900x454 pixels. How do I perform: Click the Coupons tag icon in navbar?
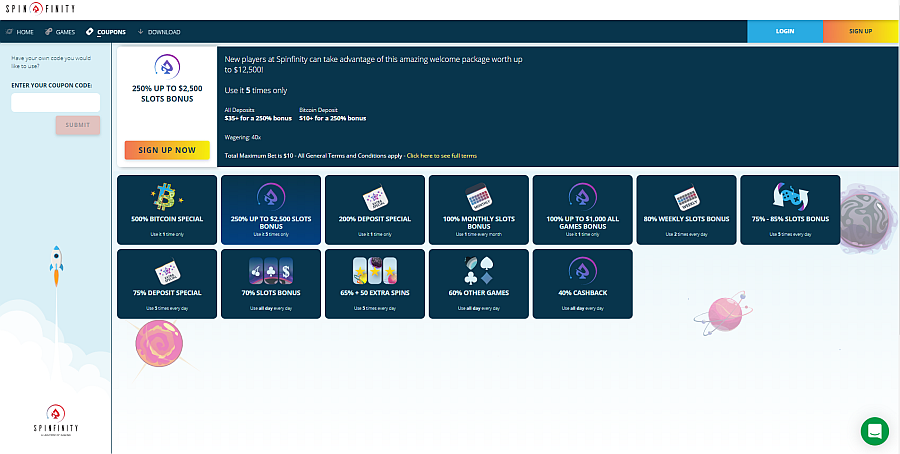coord(90,32)
